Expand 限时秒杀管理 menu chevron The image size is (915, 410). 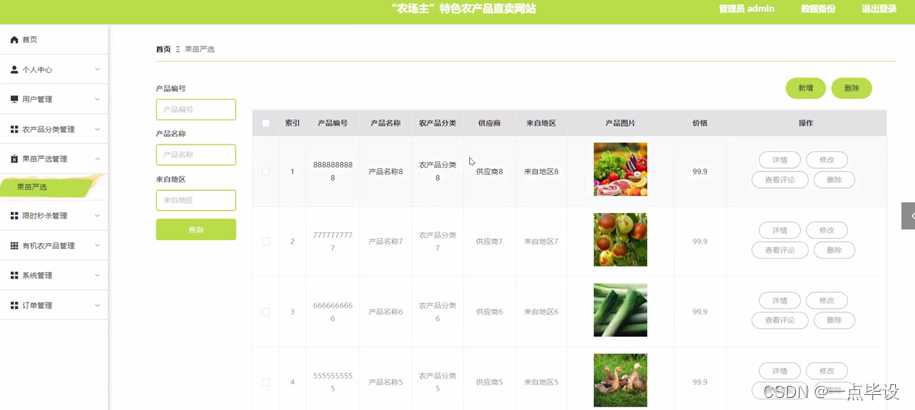coord(97,216)
